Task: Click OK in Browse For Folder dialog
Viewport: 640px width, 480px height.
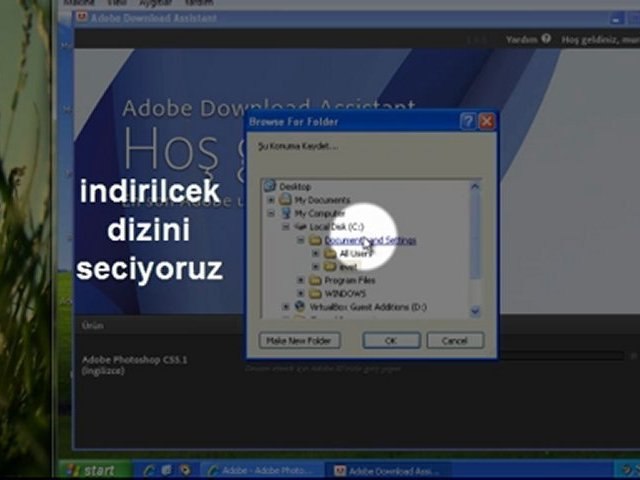Action: 391,340
